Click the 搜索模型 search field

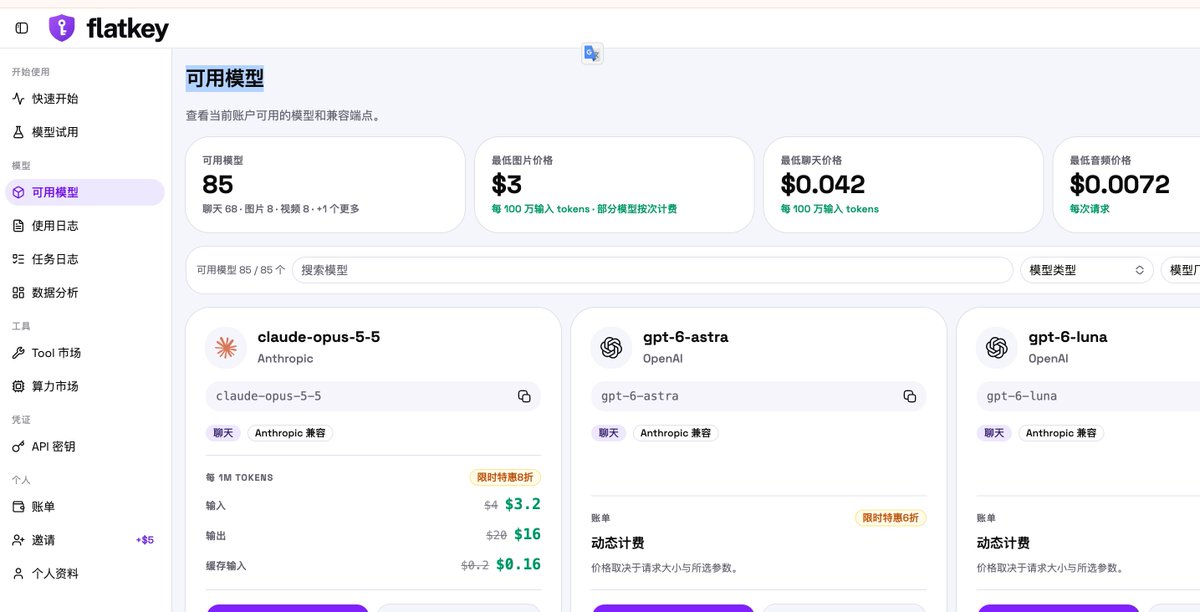click(652, 270)
